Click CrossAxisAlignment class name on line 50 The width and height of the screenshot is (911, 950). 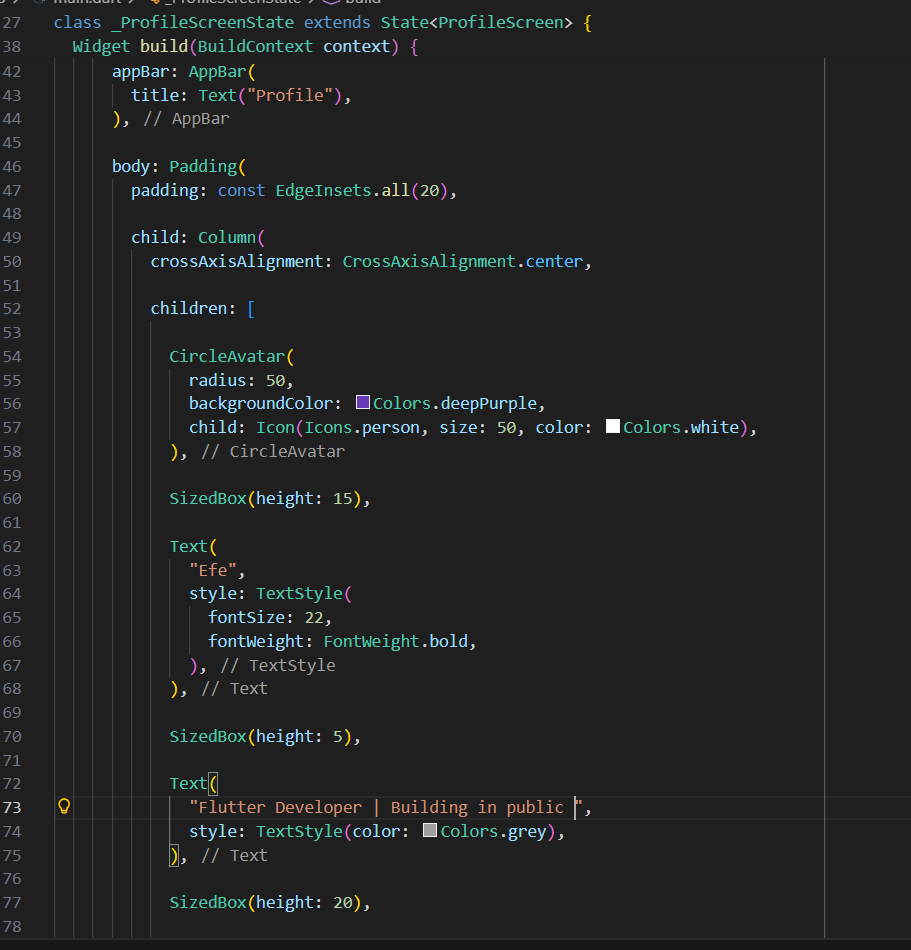point(429,261)
